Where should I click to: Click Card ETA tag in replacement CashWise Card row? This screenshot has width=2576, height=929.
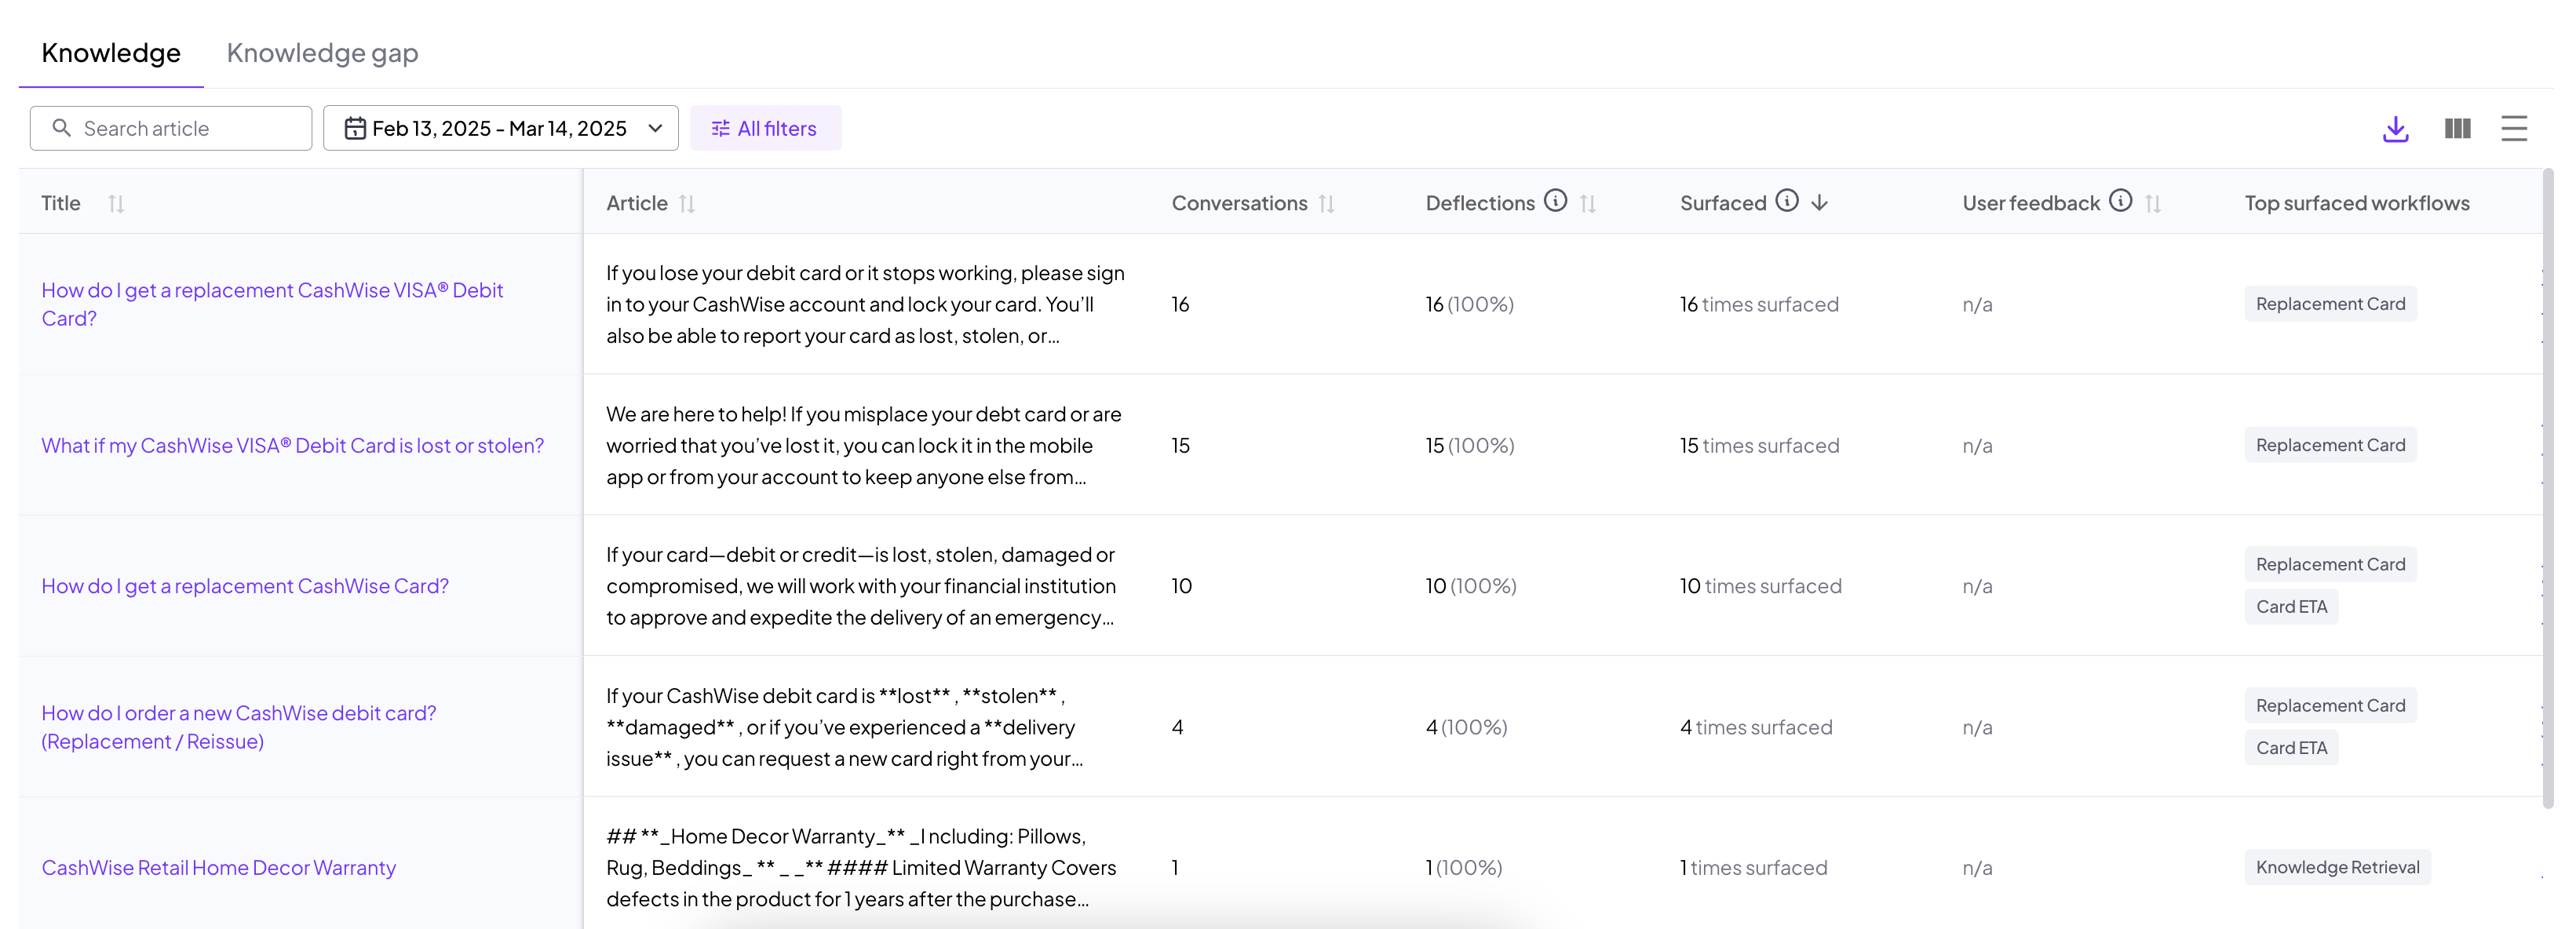pyautogui.click(x=2291, y=607)
